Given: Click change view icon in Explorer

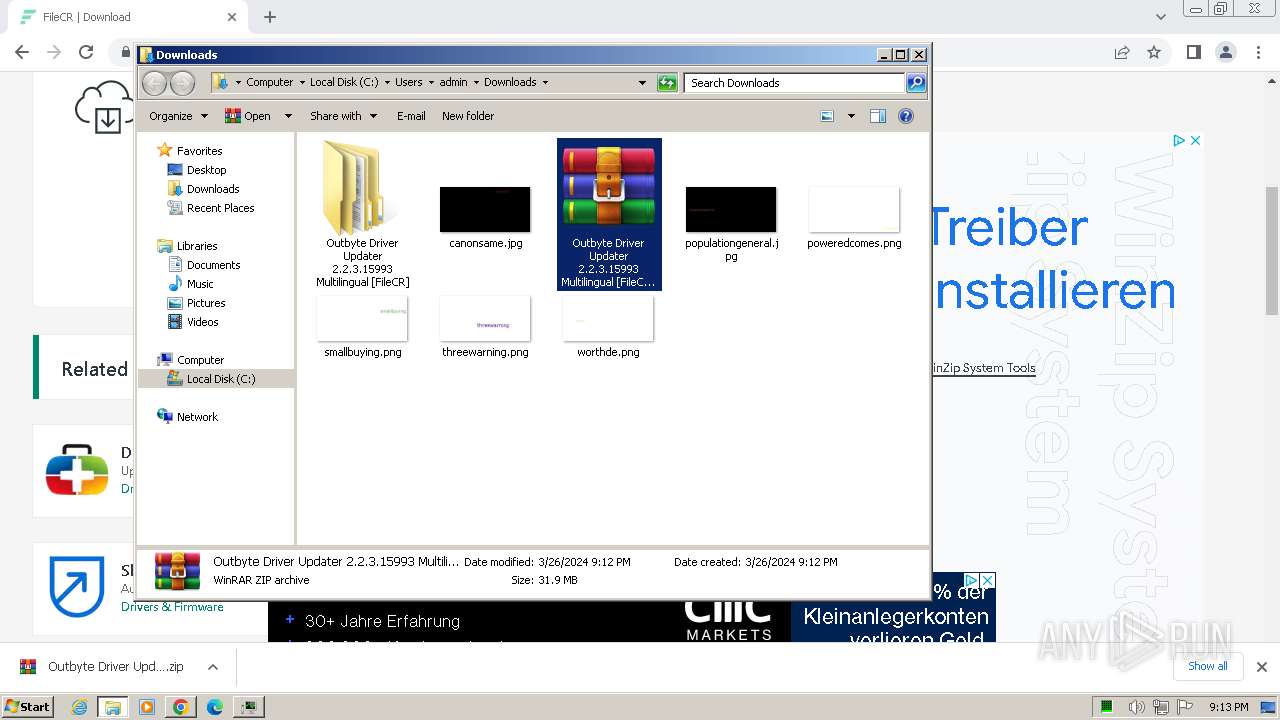Looking at the screenshot, I should pos(827,116).
